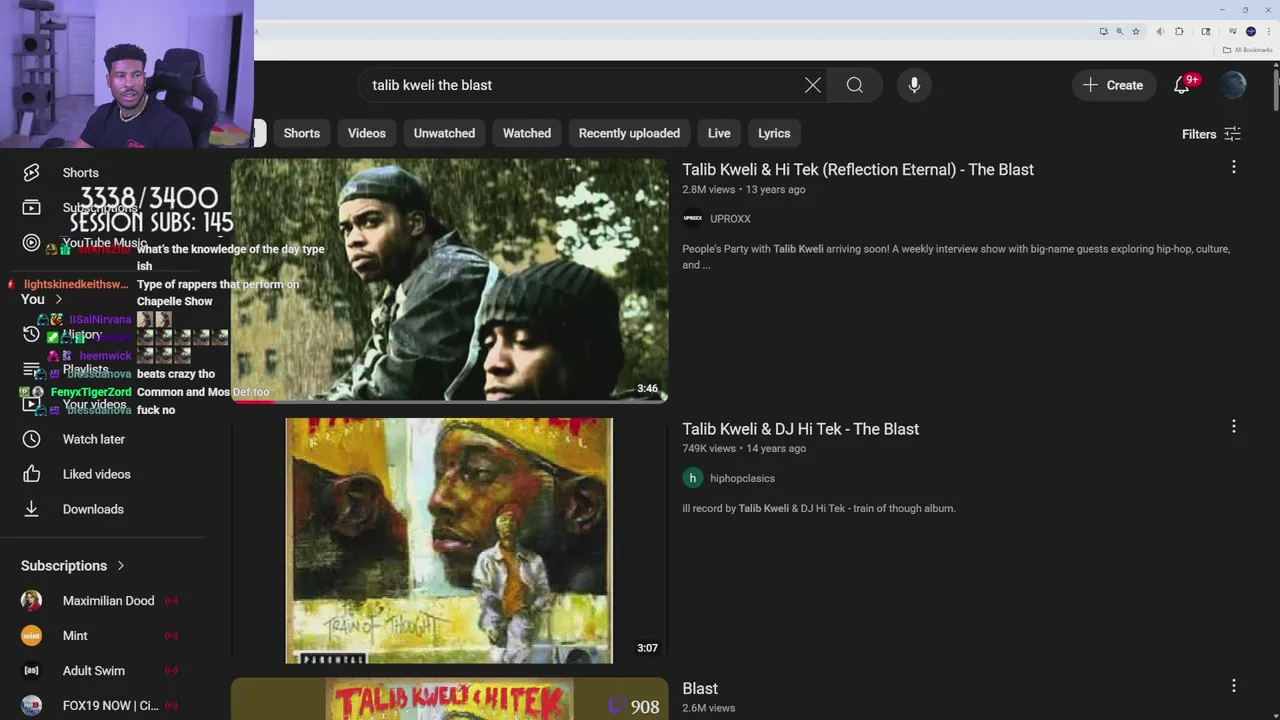Click the Watch later clock icon
Viewport: 1280px width, 720px height.
31,439
